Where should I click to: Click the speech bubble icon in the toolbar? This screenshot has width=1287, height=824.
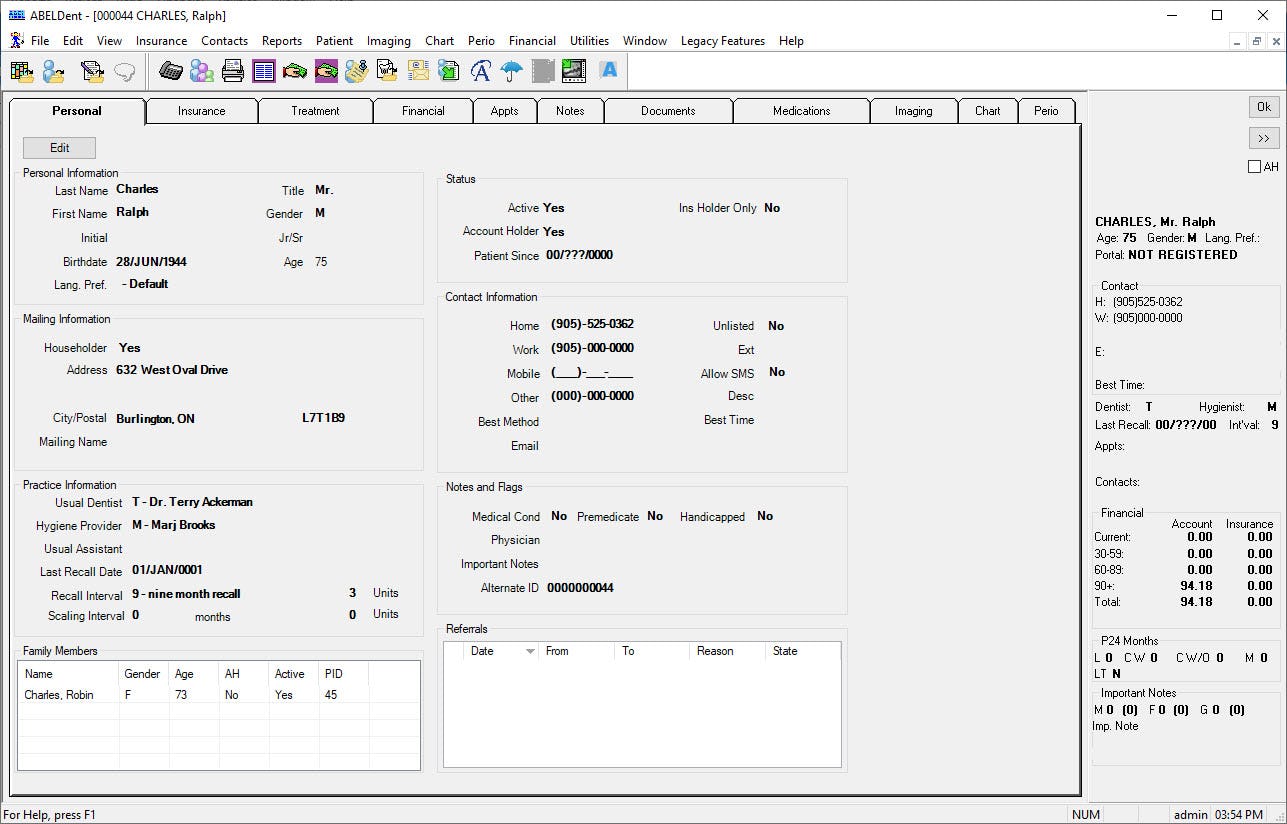tap(122, 70)
